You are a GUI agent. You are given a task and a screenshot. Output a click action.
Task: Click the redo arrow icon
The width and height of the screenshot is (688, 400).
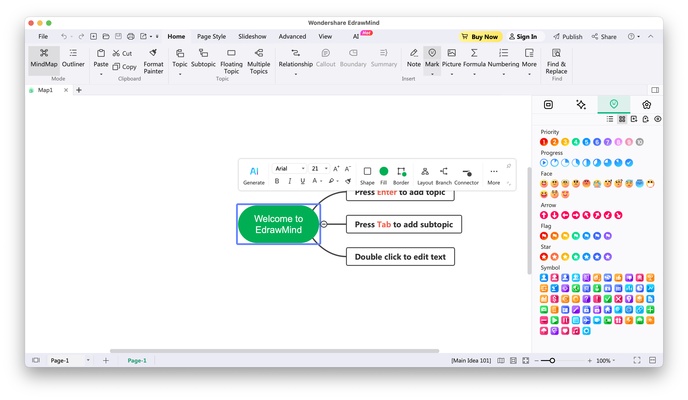pyautogui.click(x=81, y=36)
